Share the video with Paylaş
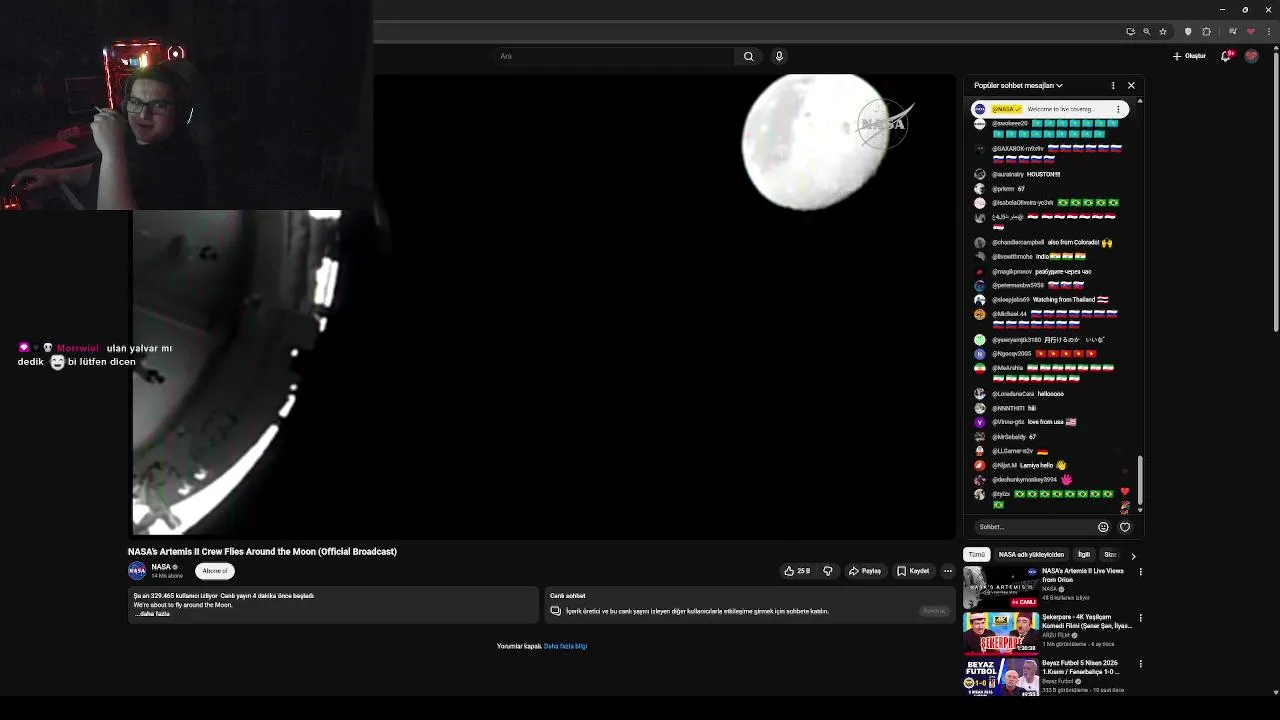 click(x=865, y=571)
